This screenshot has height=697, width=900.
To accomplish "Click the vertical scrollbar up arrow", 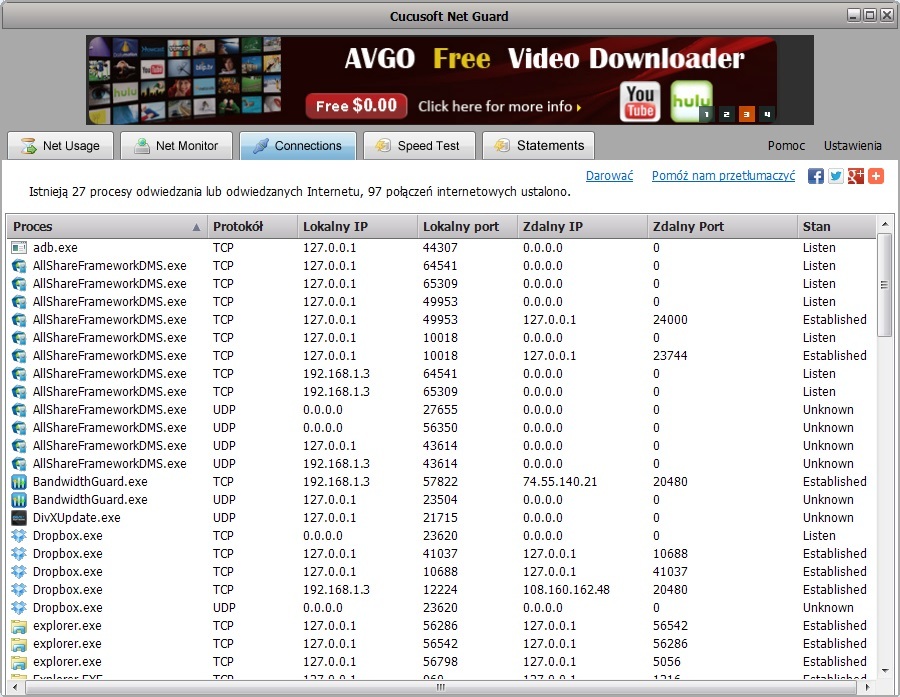I will 885,224.
